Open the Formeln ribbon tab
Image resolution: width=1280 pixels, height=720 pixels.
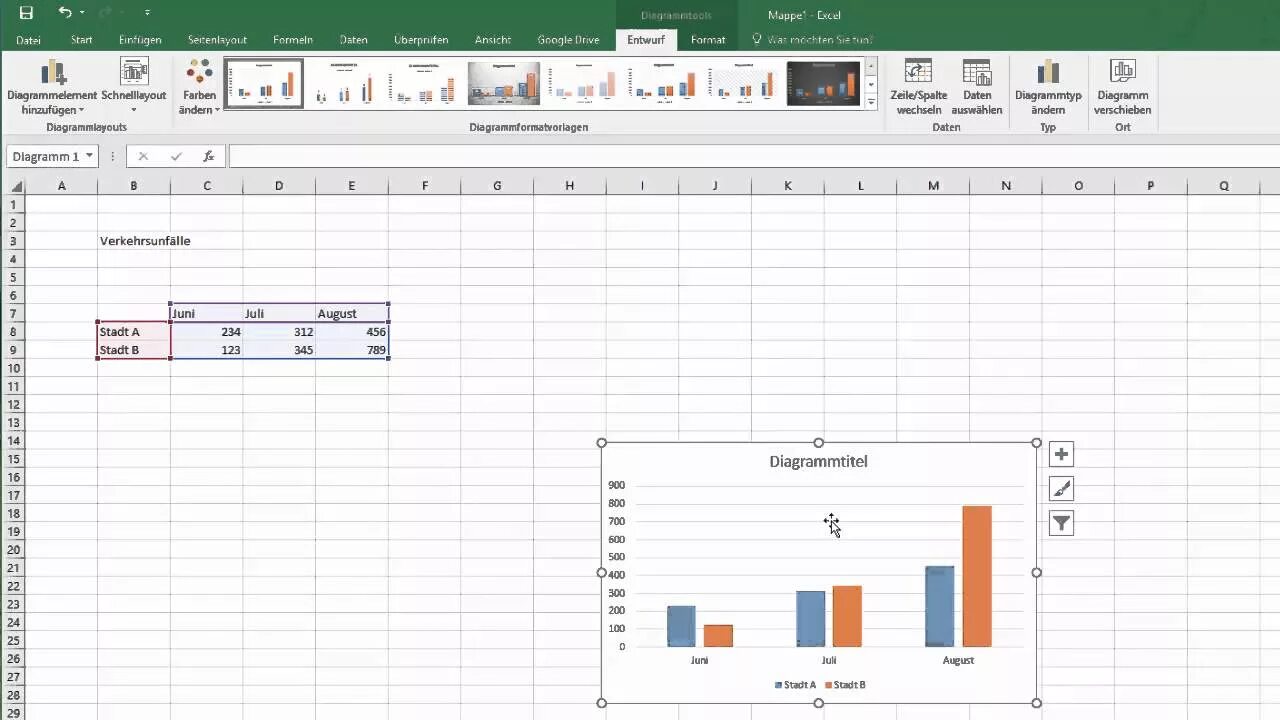293,40
